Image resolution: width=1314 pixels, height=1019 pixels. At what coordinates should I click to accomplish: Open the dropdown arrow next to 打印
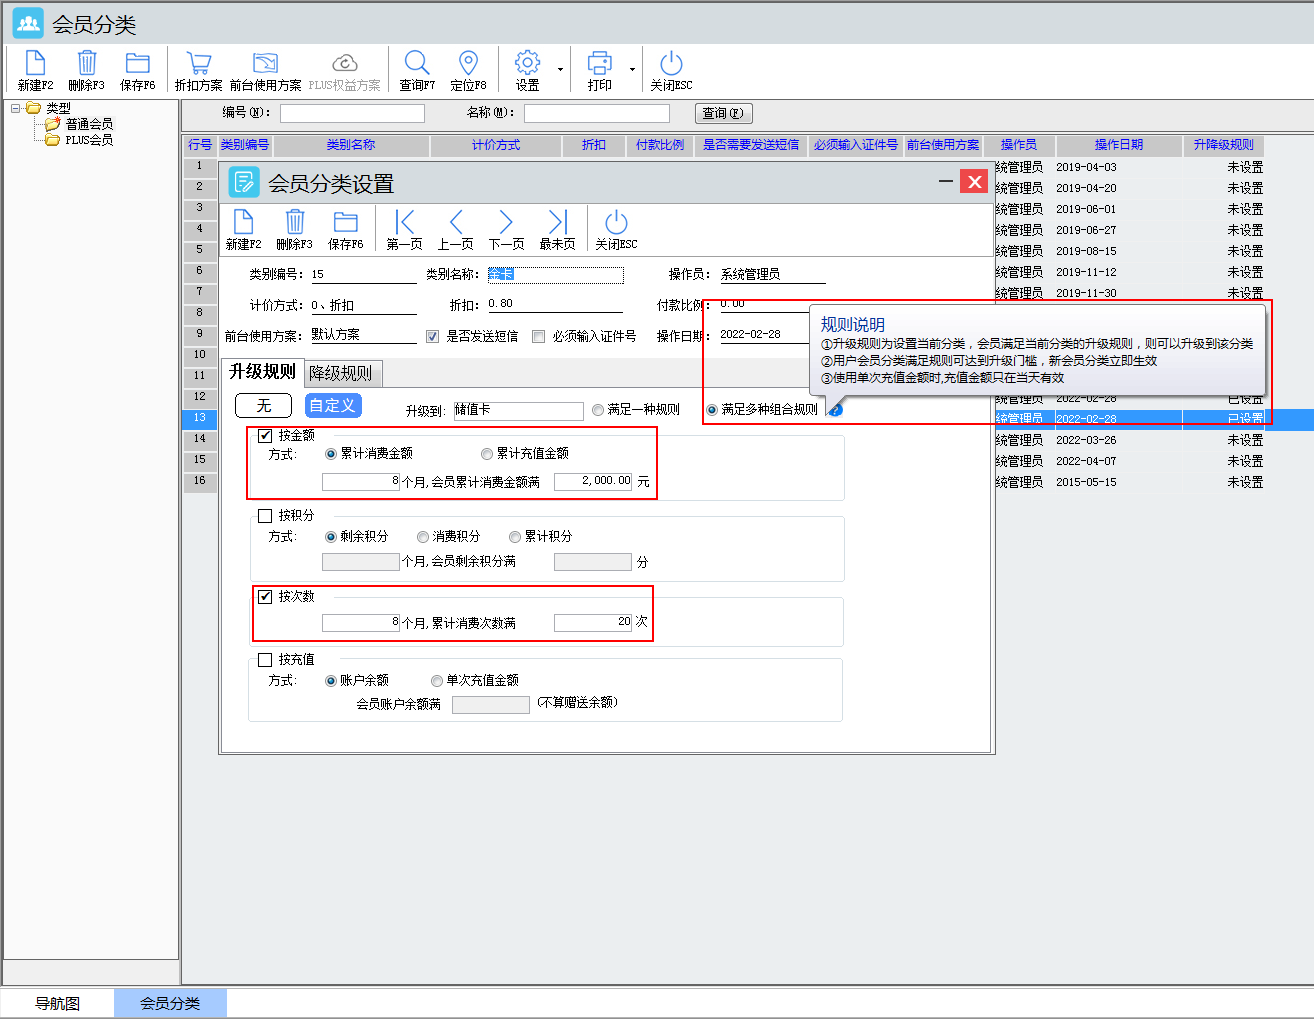pyautogui.click(x=632, y=70)
